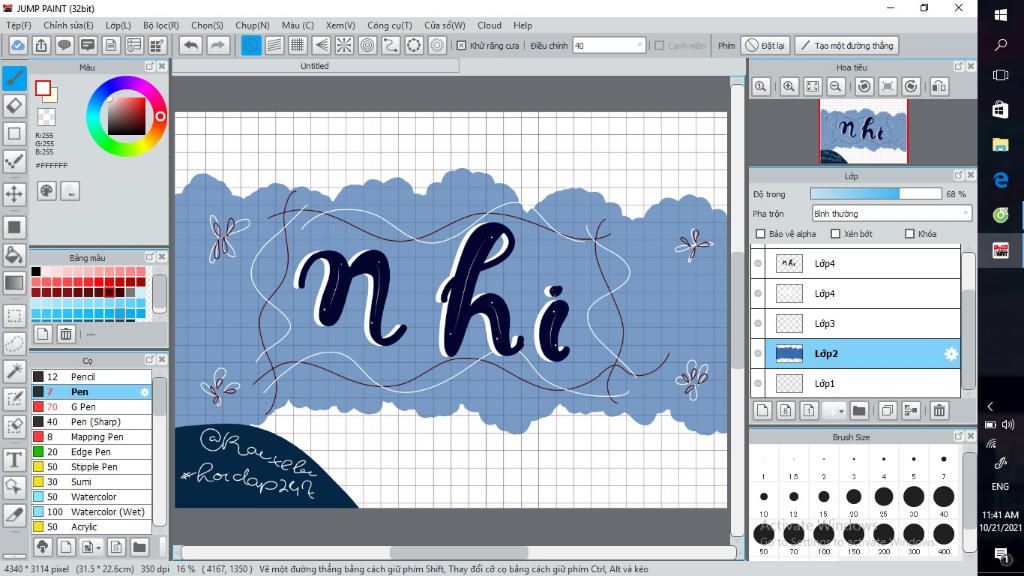Select the black swatch in Bảng màu
Image resolution: width=1024 pixels, height=576 pixels.
coord(36,272)
